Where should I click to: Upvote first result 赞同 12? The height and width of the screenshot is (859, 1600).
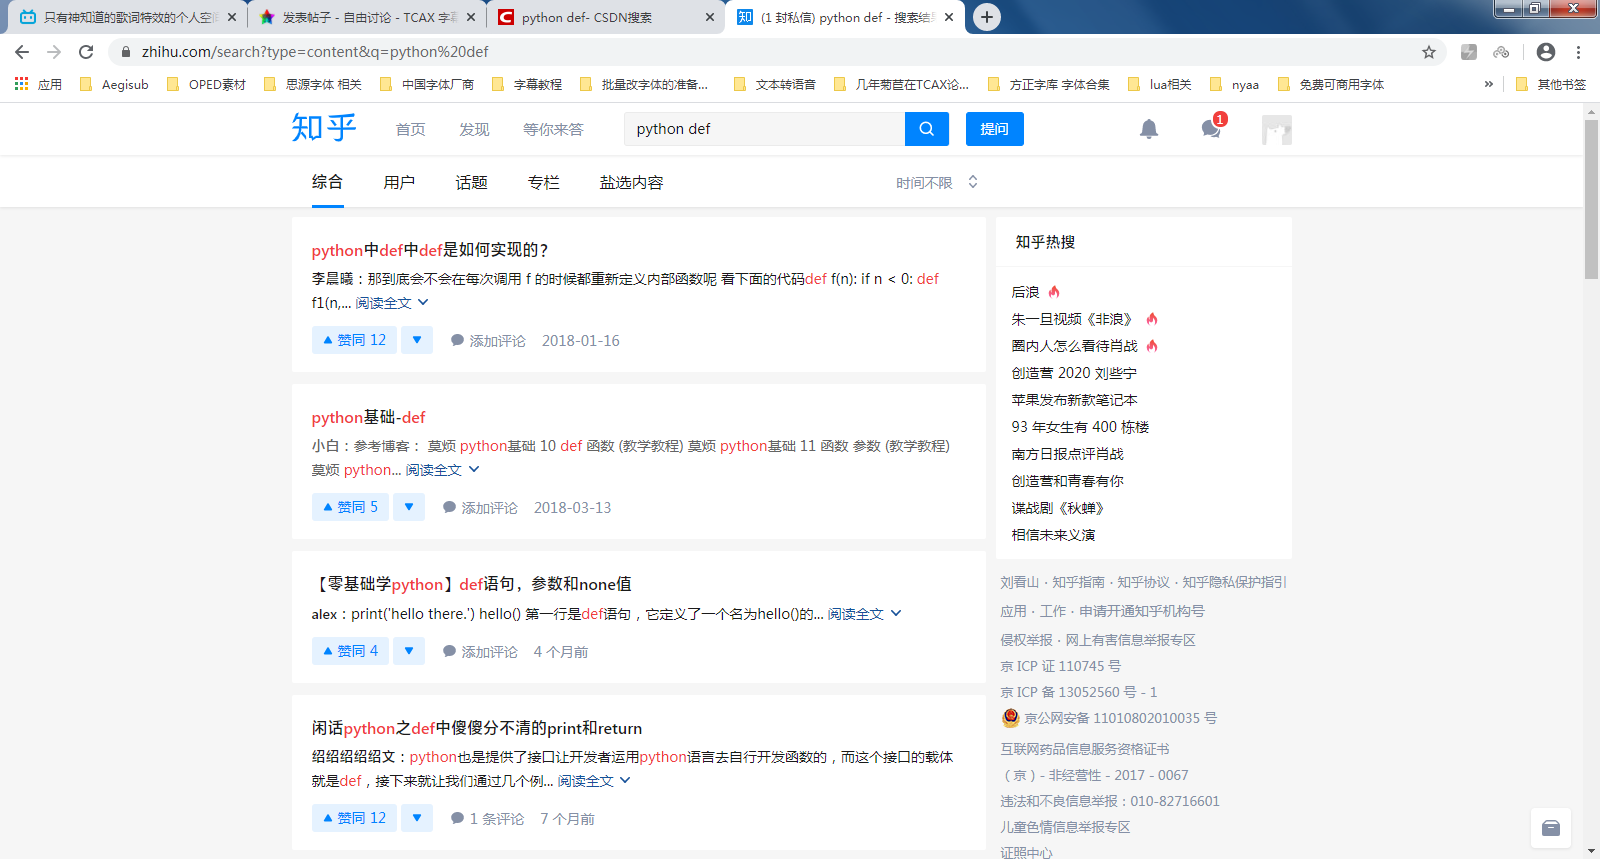(354, 340)
